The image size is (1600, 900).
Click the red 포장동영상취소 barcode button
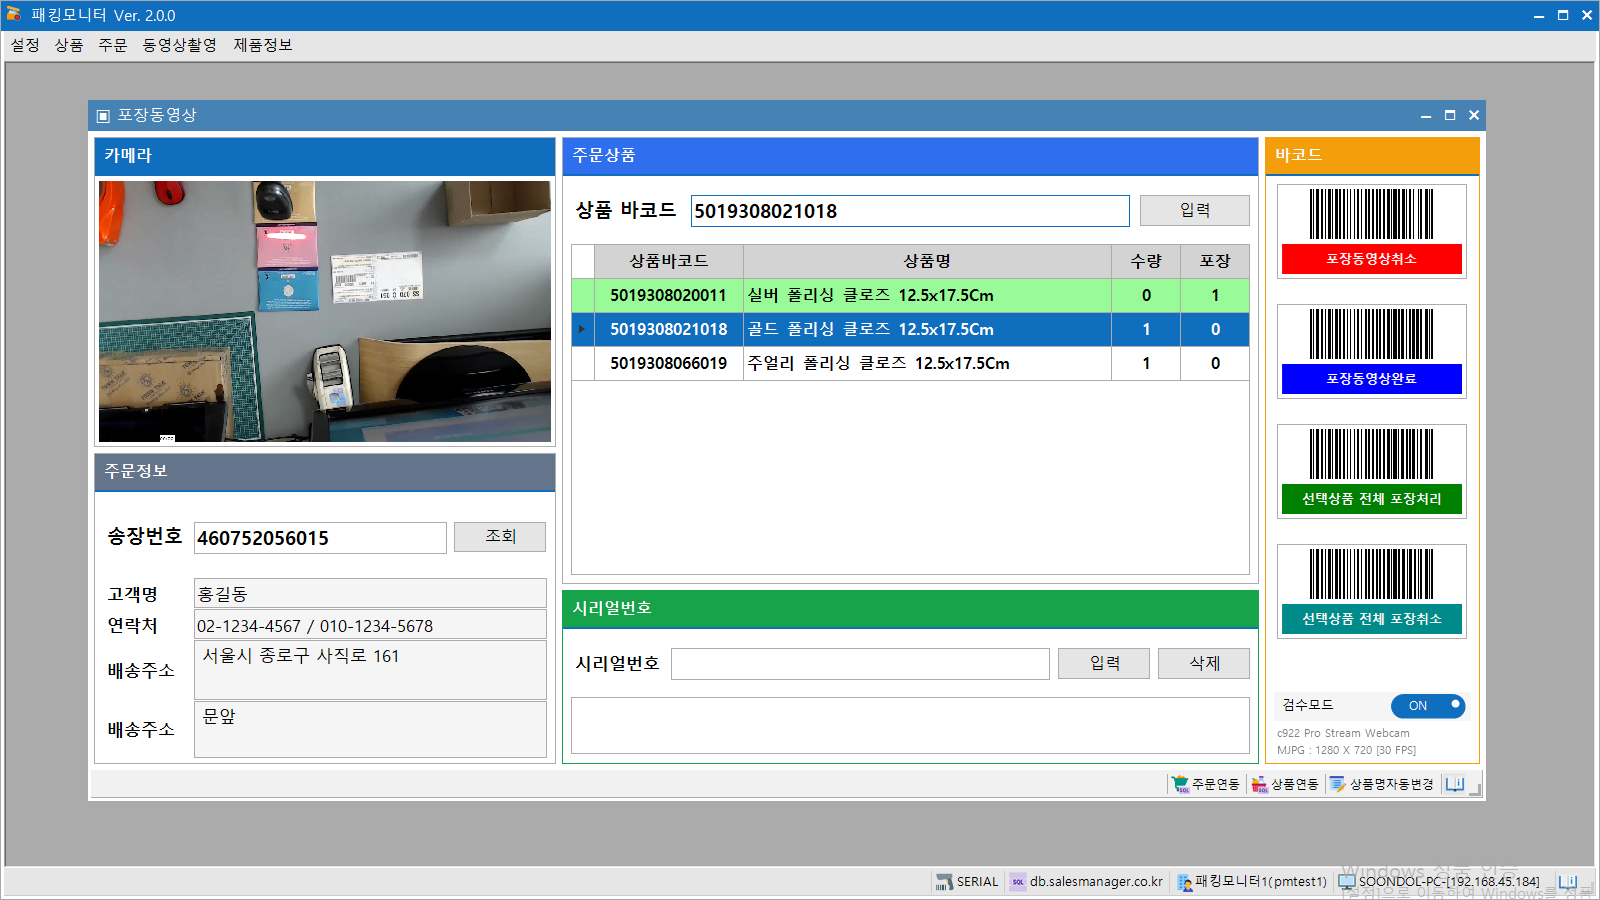(x=1371, y=259)
